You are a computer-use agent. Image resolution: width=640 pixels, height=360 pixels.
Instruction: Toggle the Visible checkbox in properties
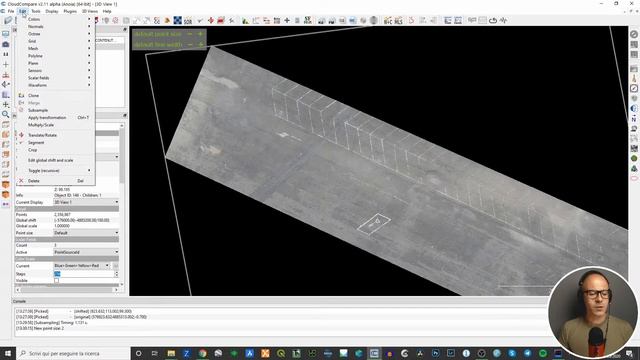[x=57, y=281]
